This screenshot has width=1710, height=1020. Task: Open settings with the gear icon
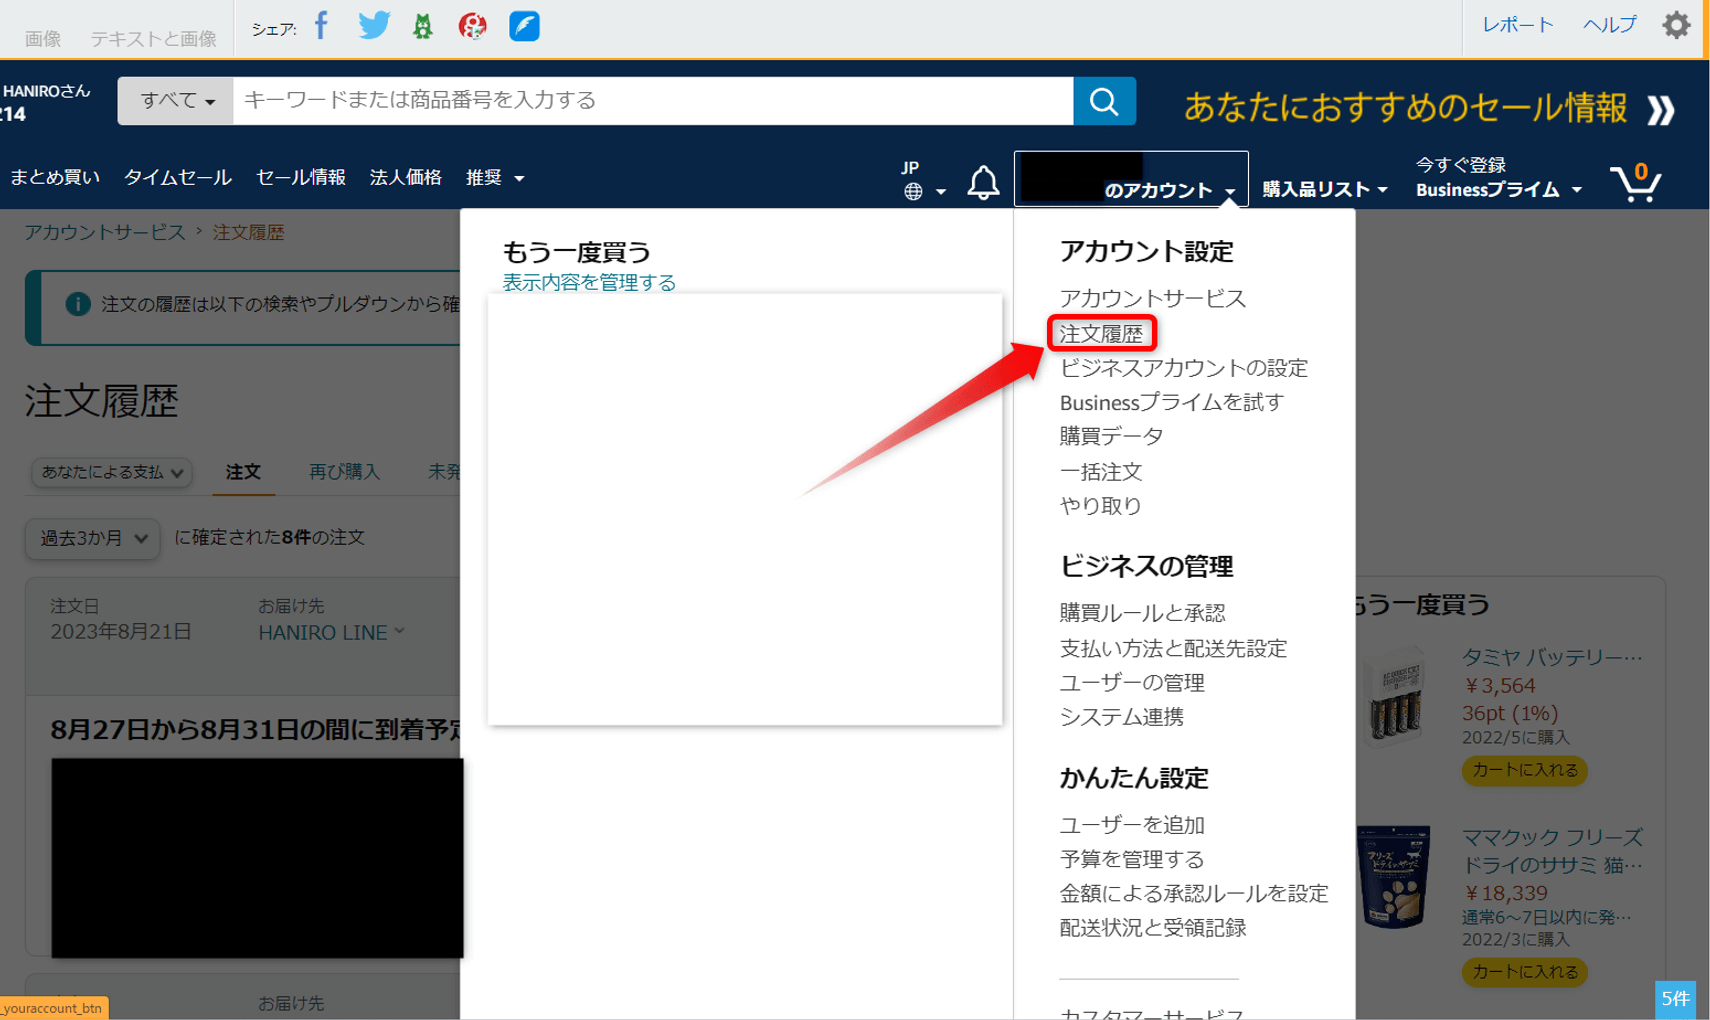(x=1676, y=25)
